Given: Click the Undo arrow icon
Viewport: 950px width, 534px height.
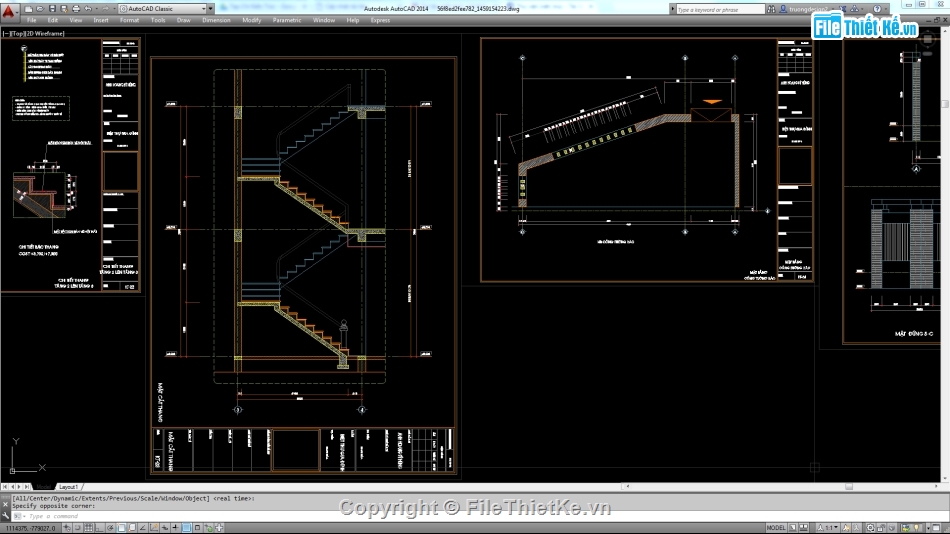Looking at the screenshot, I should (x=88, y=9).
